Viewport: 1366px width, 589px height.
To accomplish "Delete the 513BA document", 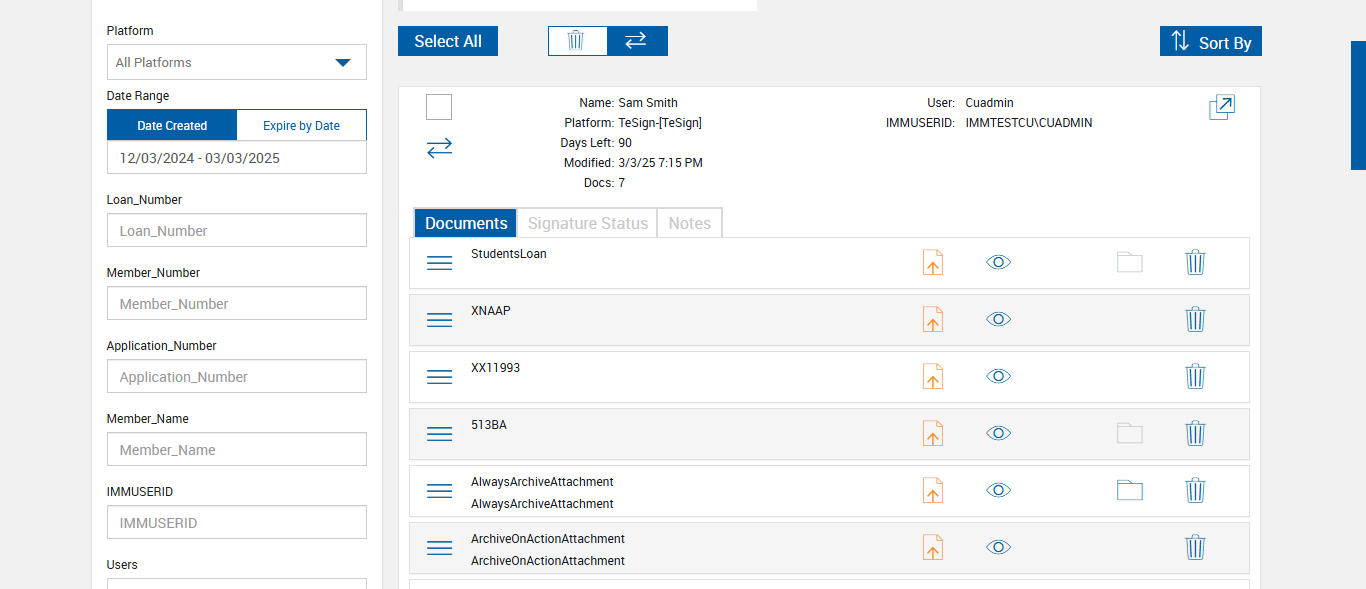I will [x=1195, y=434].
